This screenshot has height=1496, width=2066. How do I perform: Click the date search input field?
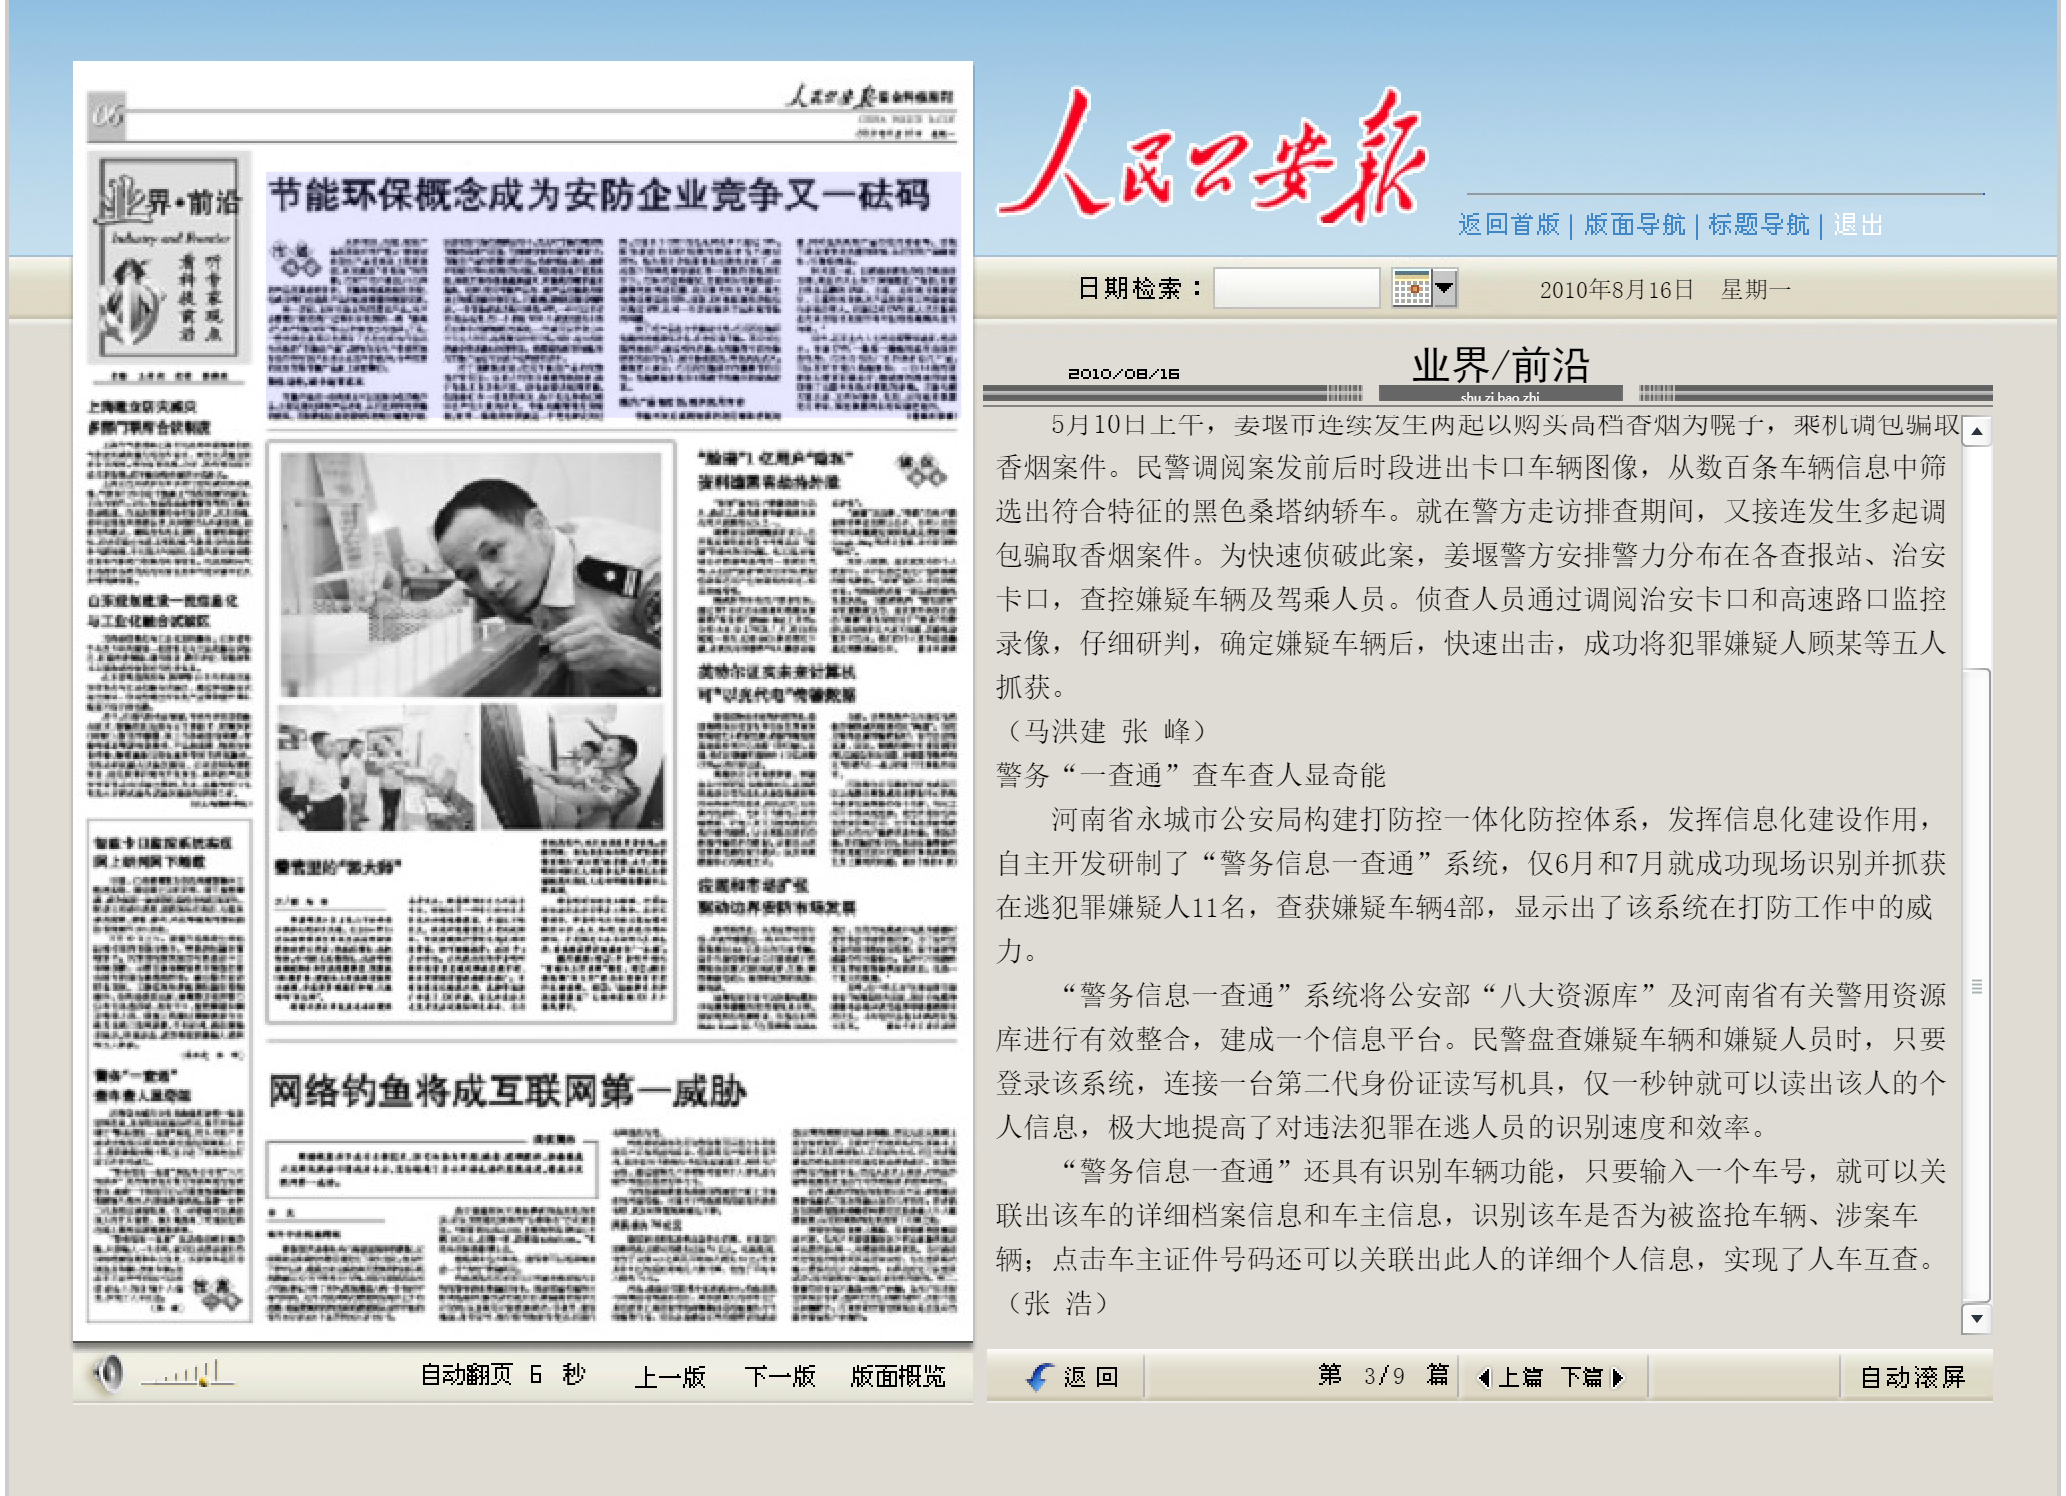(x=1296, y=288)
